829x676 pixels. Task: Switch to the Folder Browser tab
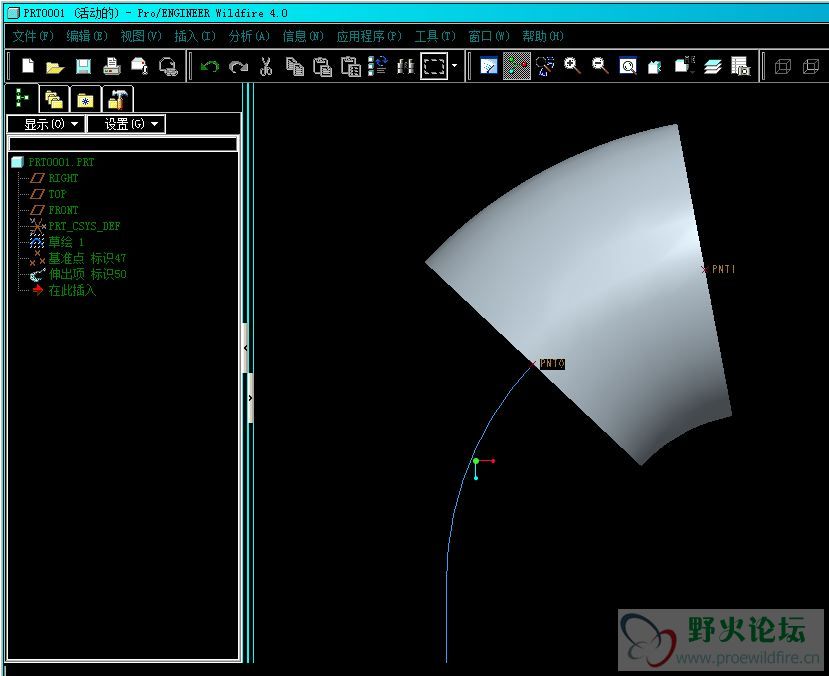[53, 99]
